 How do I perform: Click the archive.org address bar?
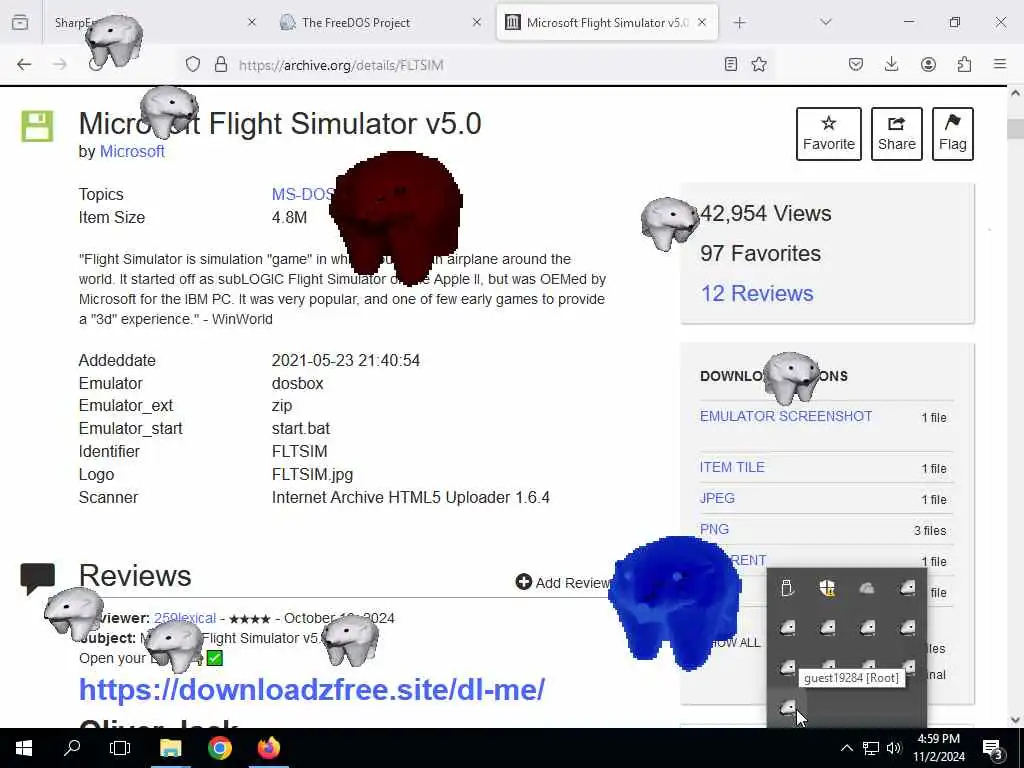click(x=477, y=65)
